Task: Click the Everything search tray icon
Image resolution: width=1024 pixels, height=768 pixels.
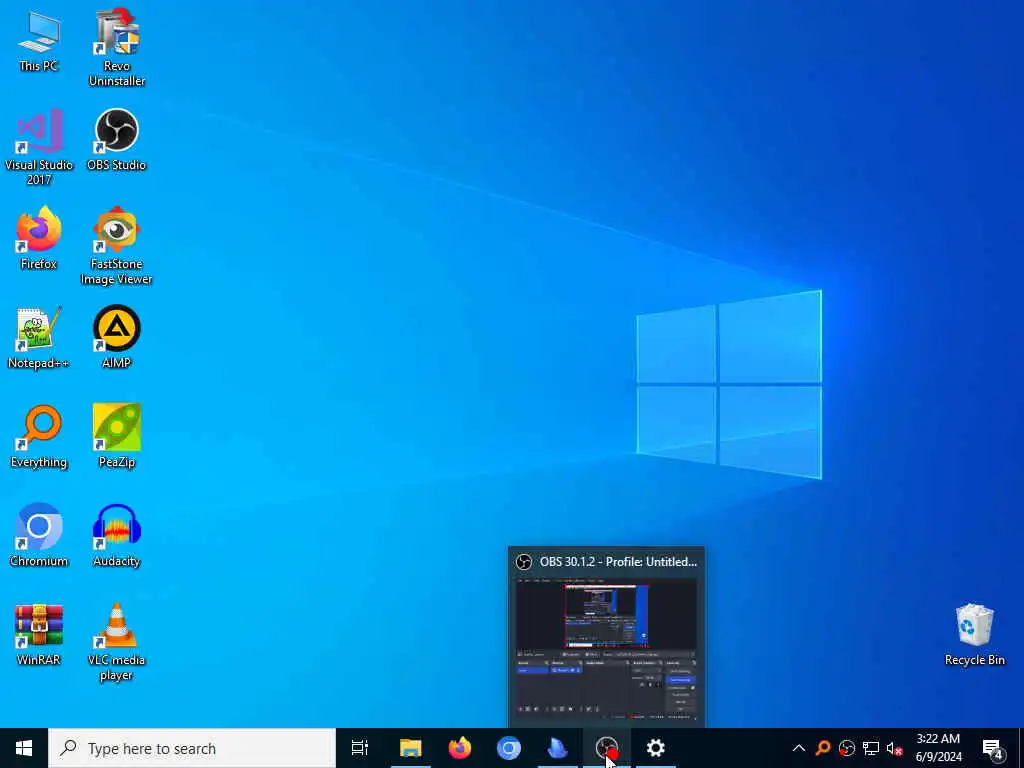Action: [x=823, y=748]
